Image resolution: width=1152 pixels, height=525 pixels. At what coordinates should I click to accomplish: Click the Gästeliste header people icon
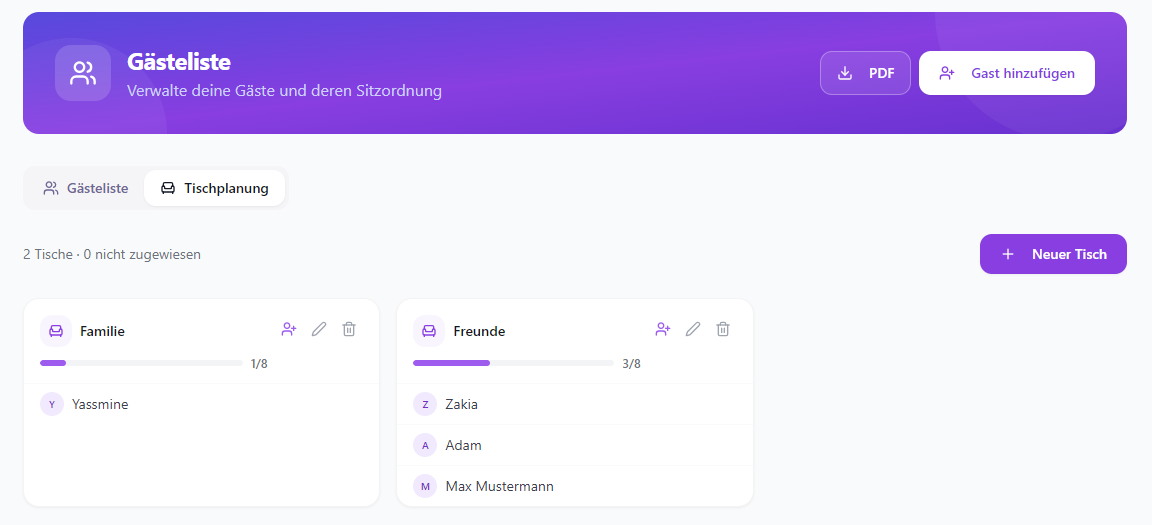pyautogui.click(x=83, y=73)
